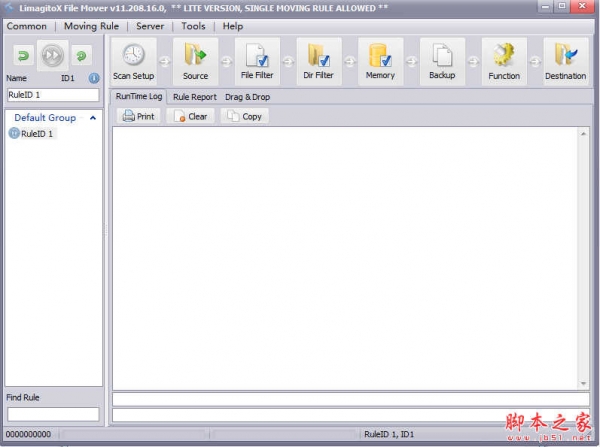The image size is (600, 447).
Task: Click the 0000000000 status bar counter
Action: tap(28, 434)
